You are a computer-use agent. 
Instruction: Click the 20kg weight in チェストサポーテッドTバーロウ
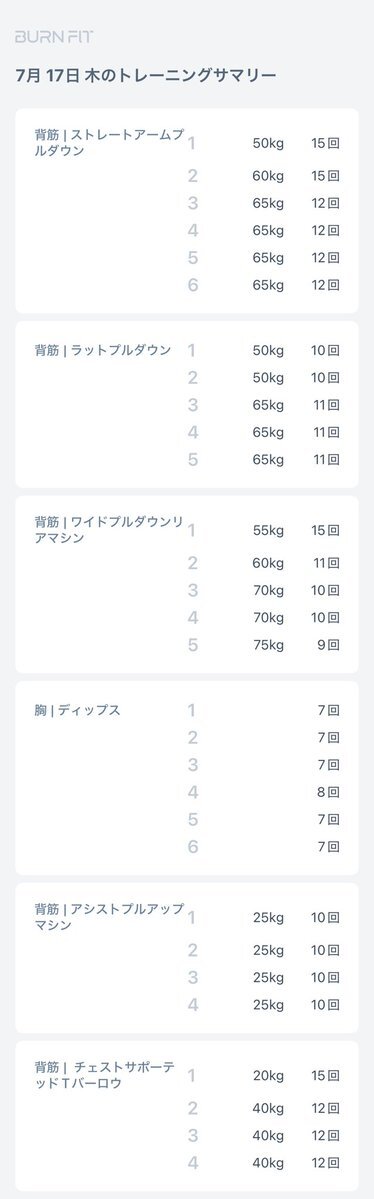[268, 1075]
